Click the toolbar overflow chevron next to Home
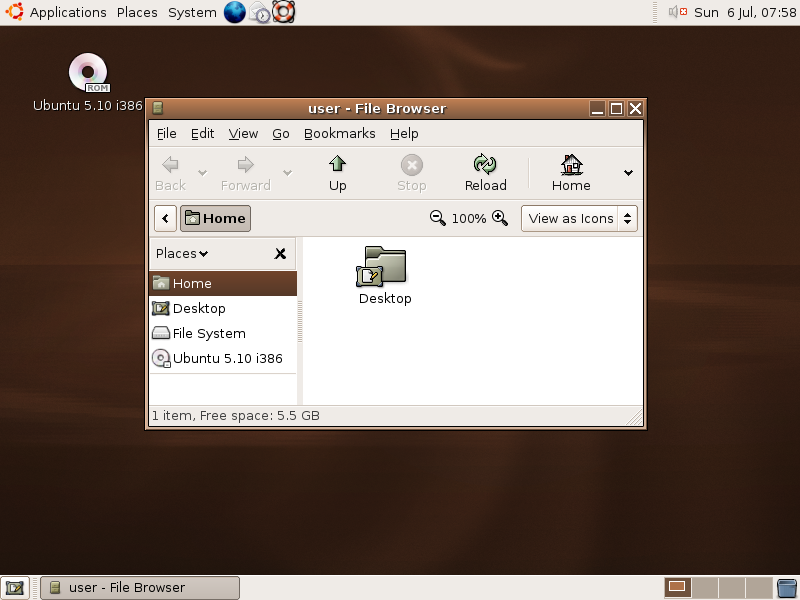The width and height of the screenshot is (800, 600). [x=627, y=171]
